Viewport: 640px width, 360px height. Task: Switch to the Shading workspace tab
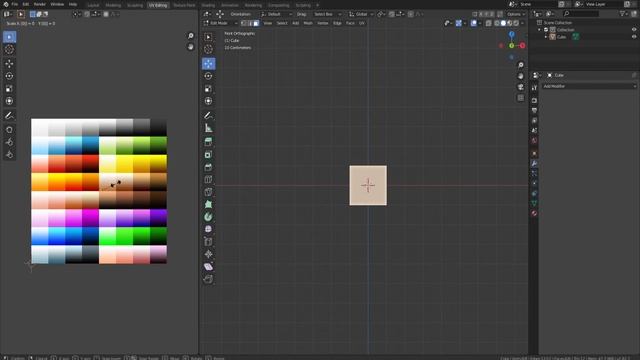[208, 5]
